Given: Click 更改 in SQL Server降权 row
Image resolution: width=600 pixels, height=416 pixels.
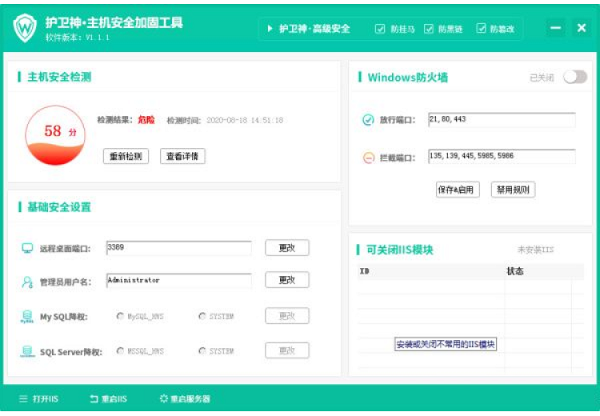Looking at the screenshot, I should pyautogui.click(x=287, y=350).
